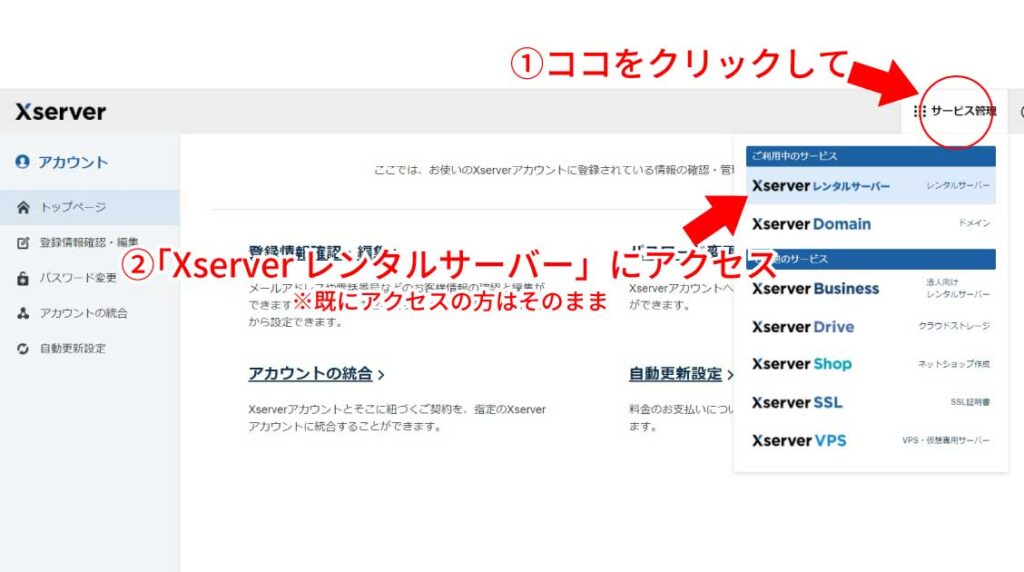Viewport: 1024px width, 572px height.
Task: Click the ドメイン label beside Xserver Domain
Action: point(974,223)
